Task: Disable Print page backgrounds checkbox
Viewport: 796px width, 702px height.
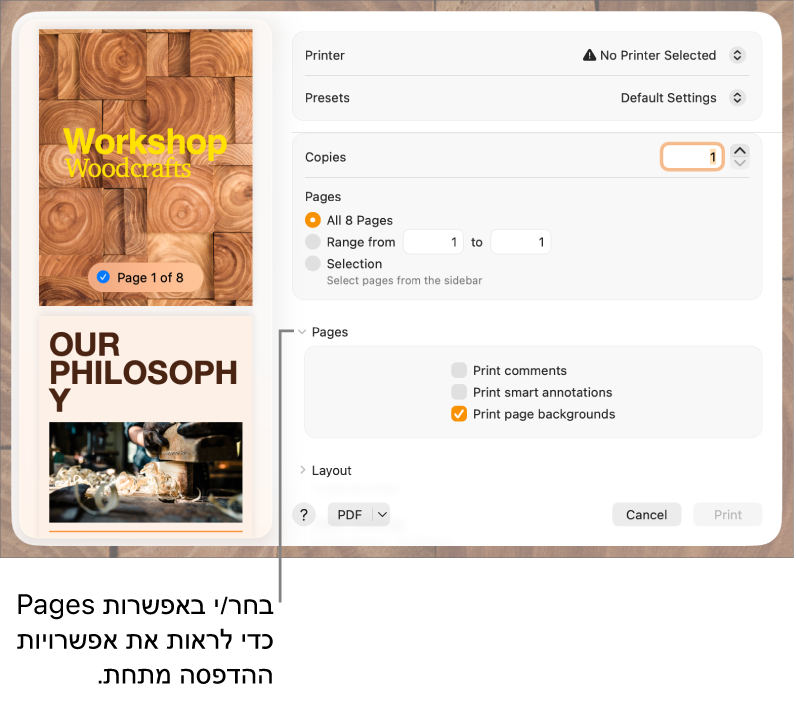Action: 459,414
